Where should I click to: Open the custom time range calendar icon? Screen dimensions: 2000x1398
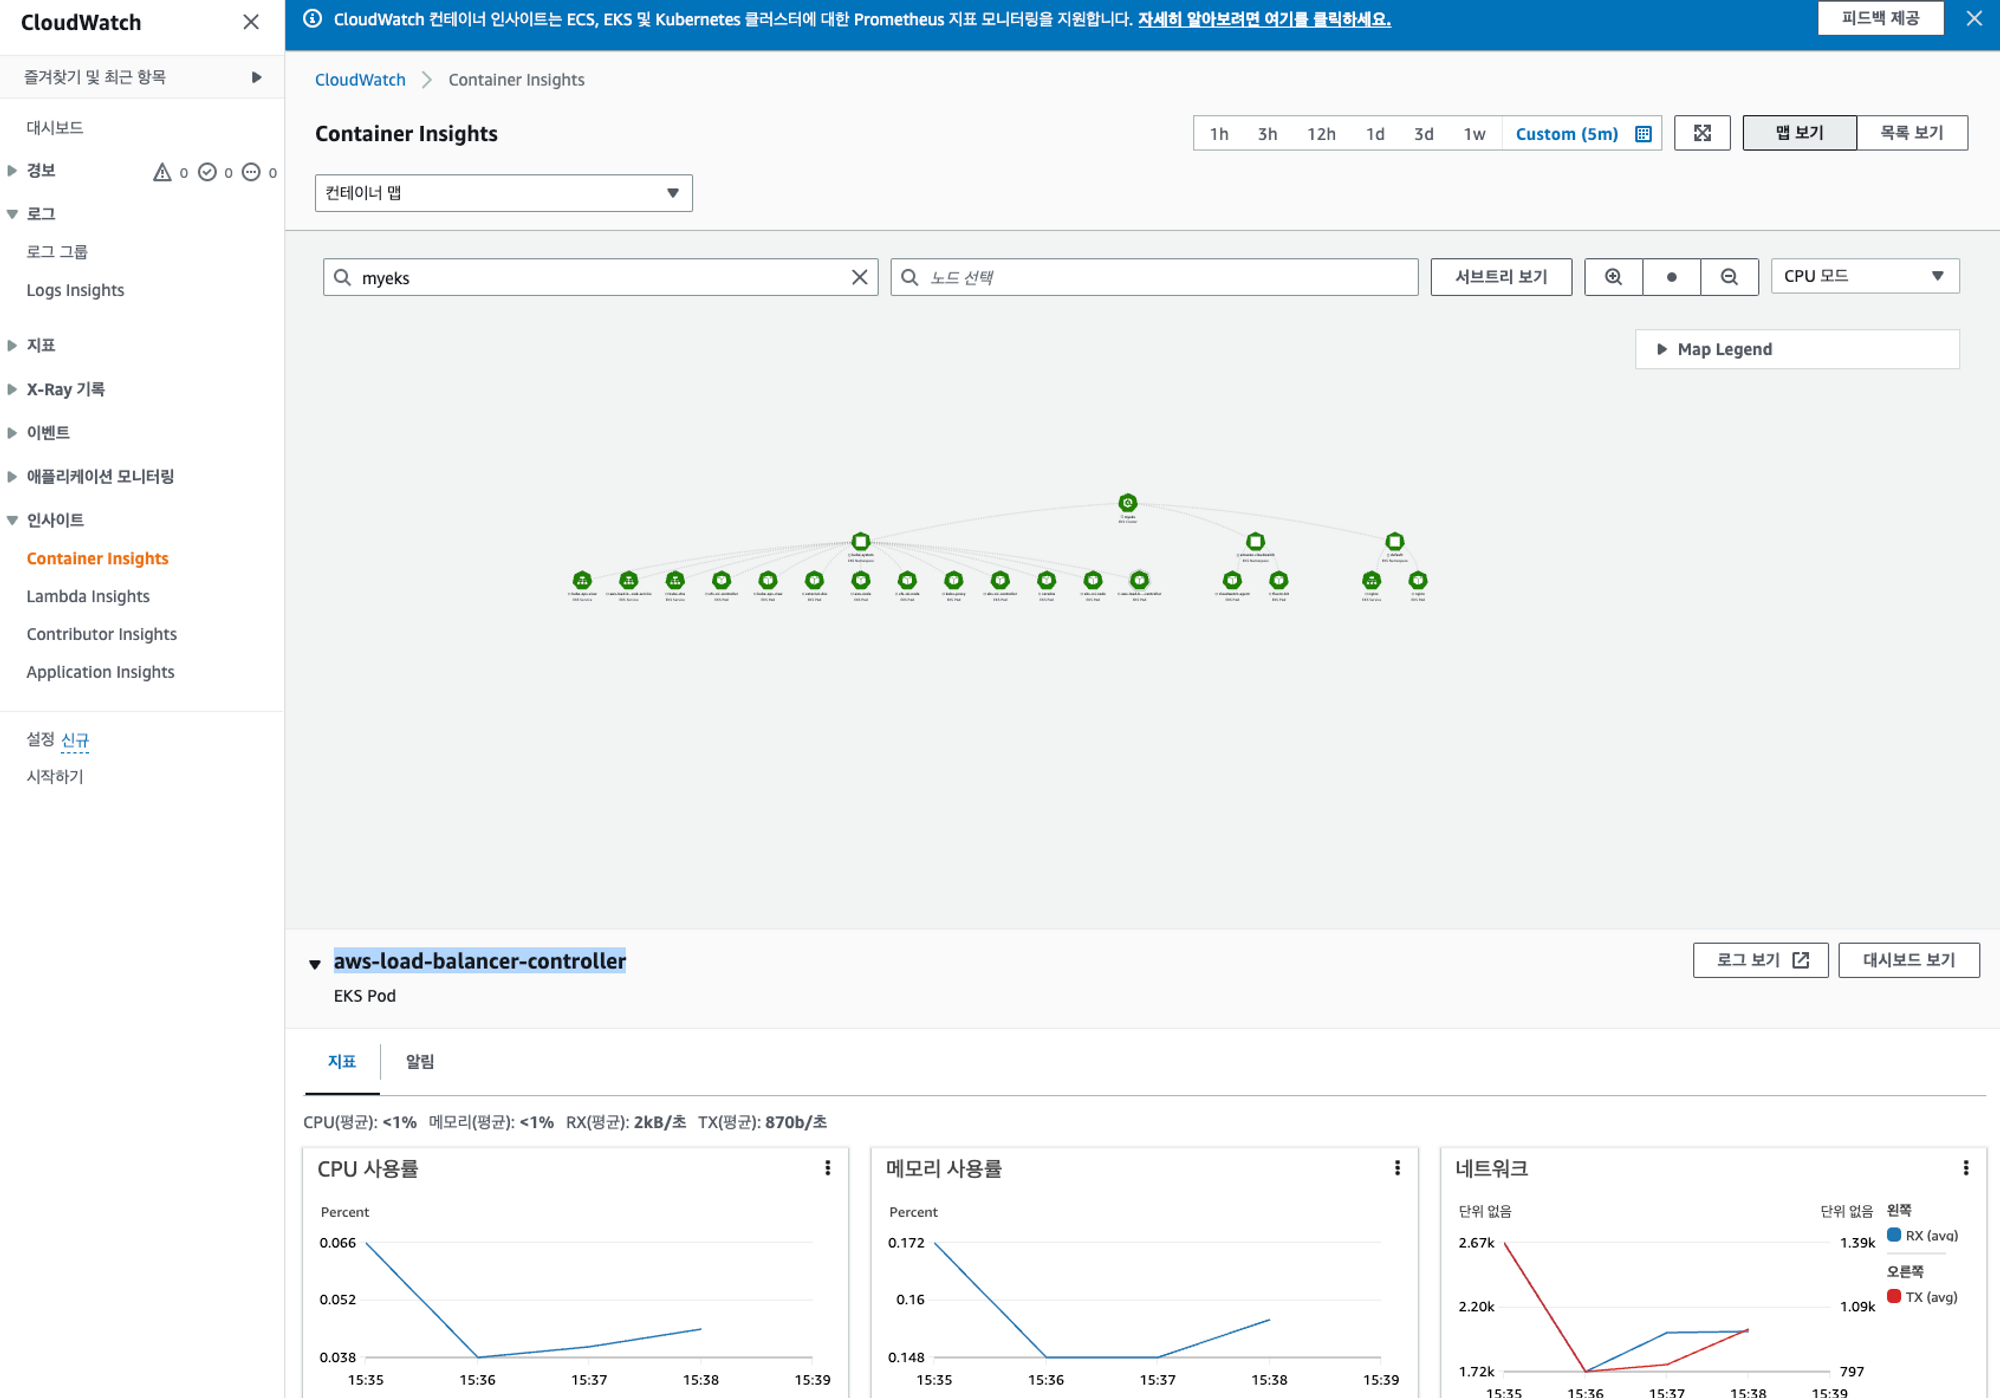[1643, 134]
